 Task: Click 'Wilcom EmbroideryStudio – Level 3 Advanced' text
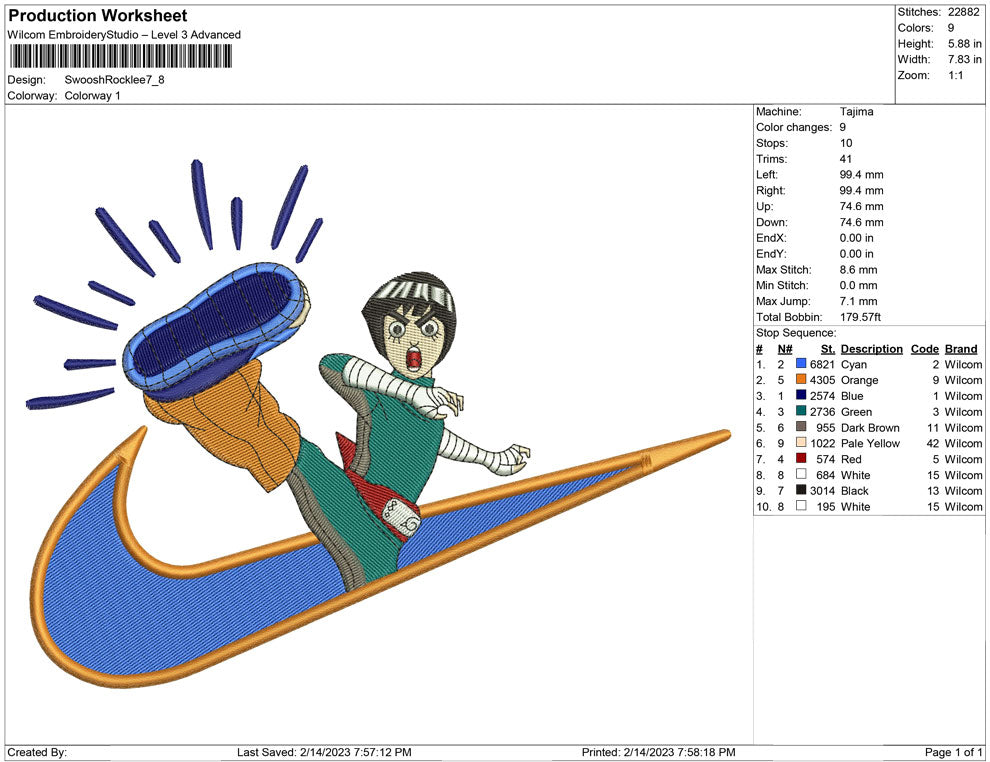(124, 35)
